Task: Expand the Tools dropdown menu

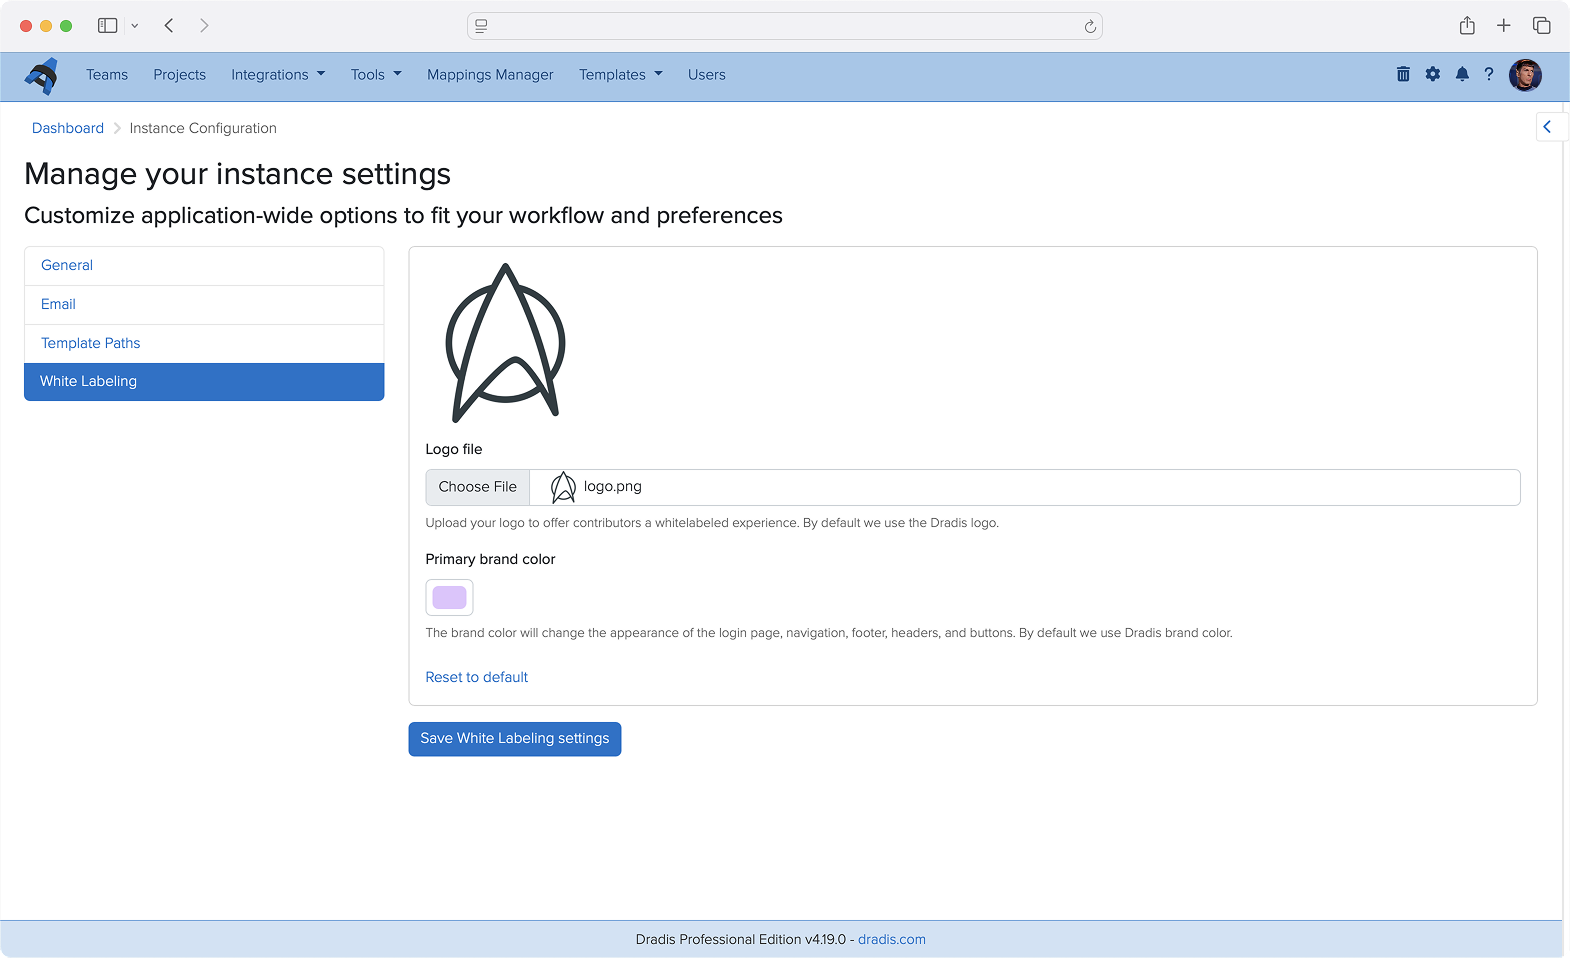Action: (376, 75)
